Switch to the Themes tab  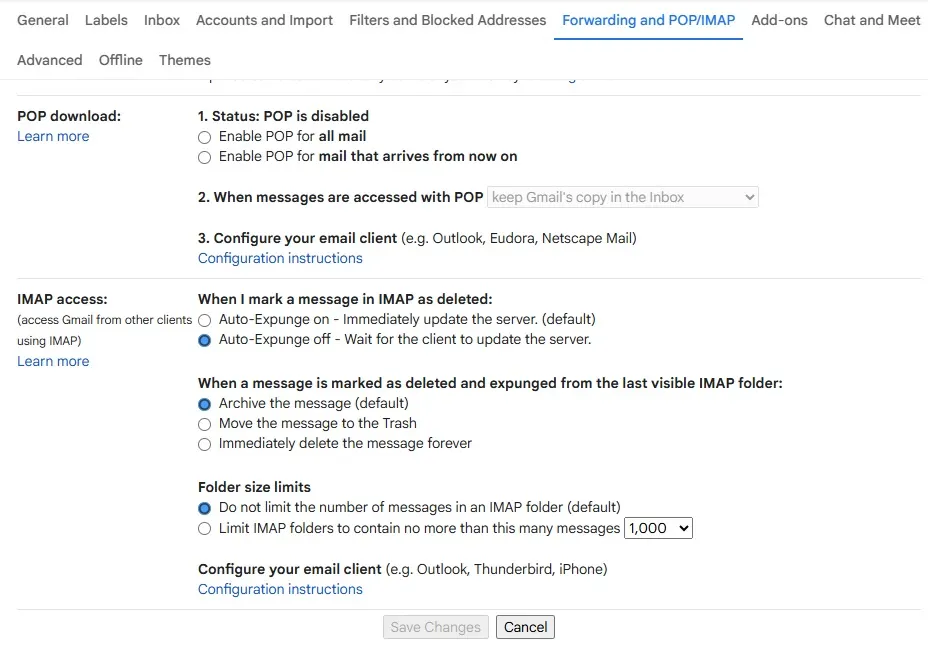(x=184, y=60)
